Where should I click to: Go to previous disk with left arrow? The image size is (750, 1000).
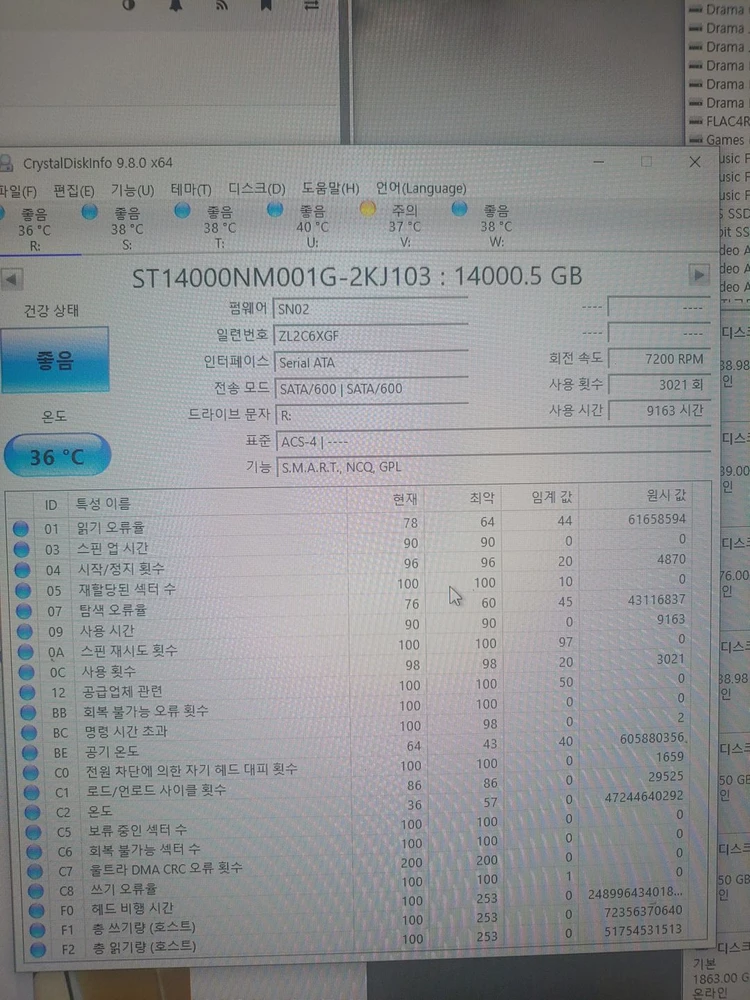pos(12,279)
